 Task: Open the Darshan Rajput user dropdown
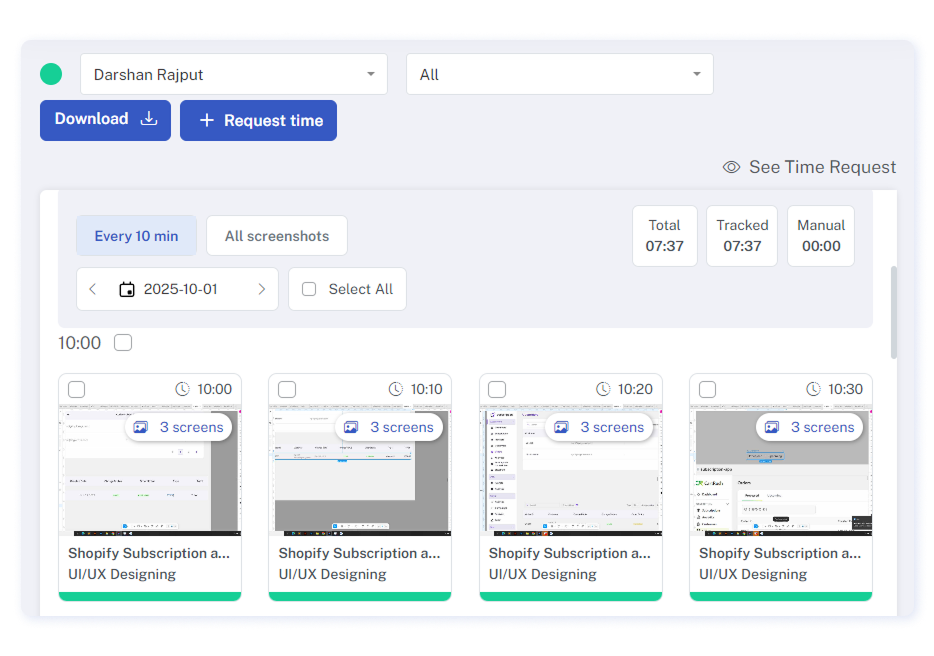pyautogui.click(x=234, y=74)
